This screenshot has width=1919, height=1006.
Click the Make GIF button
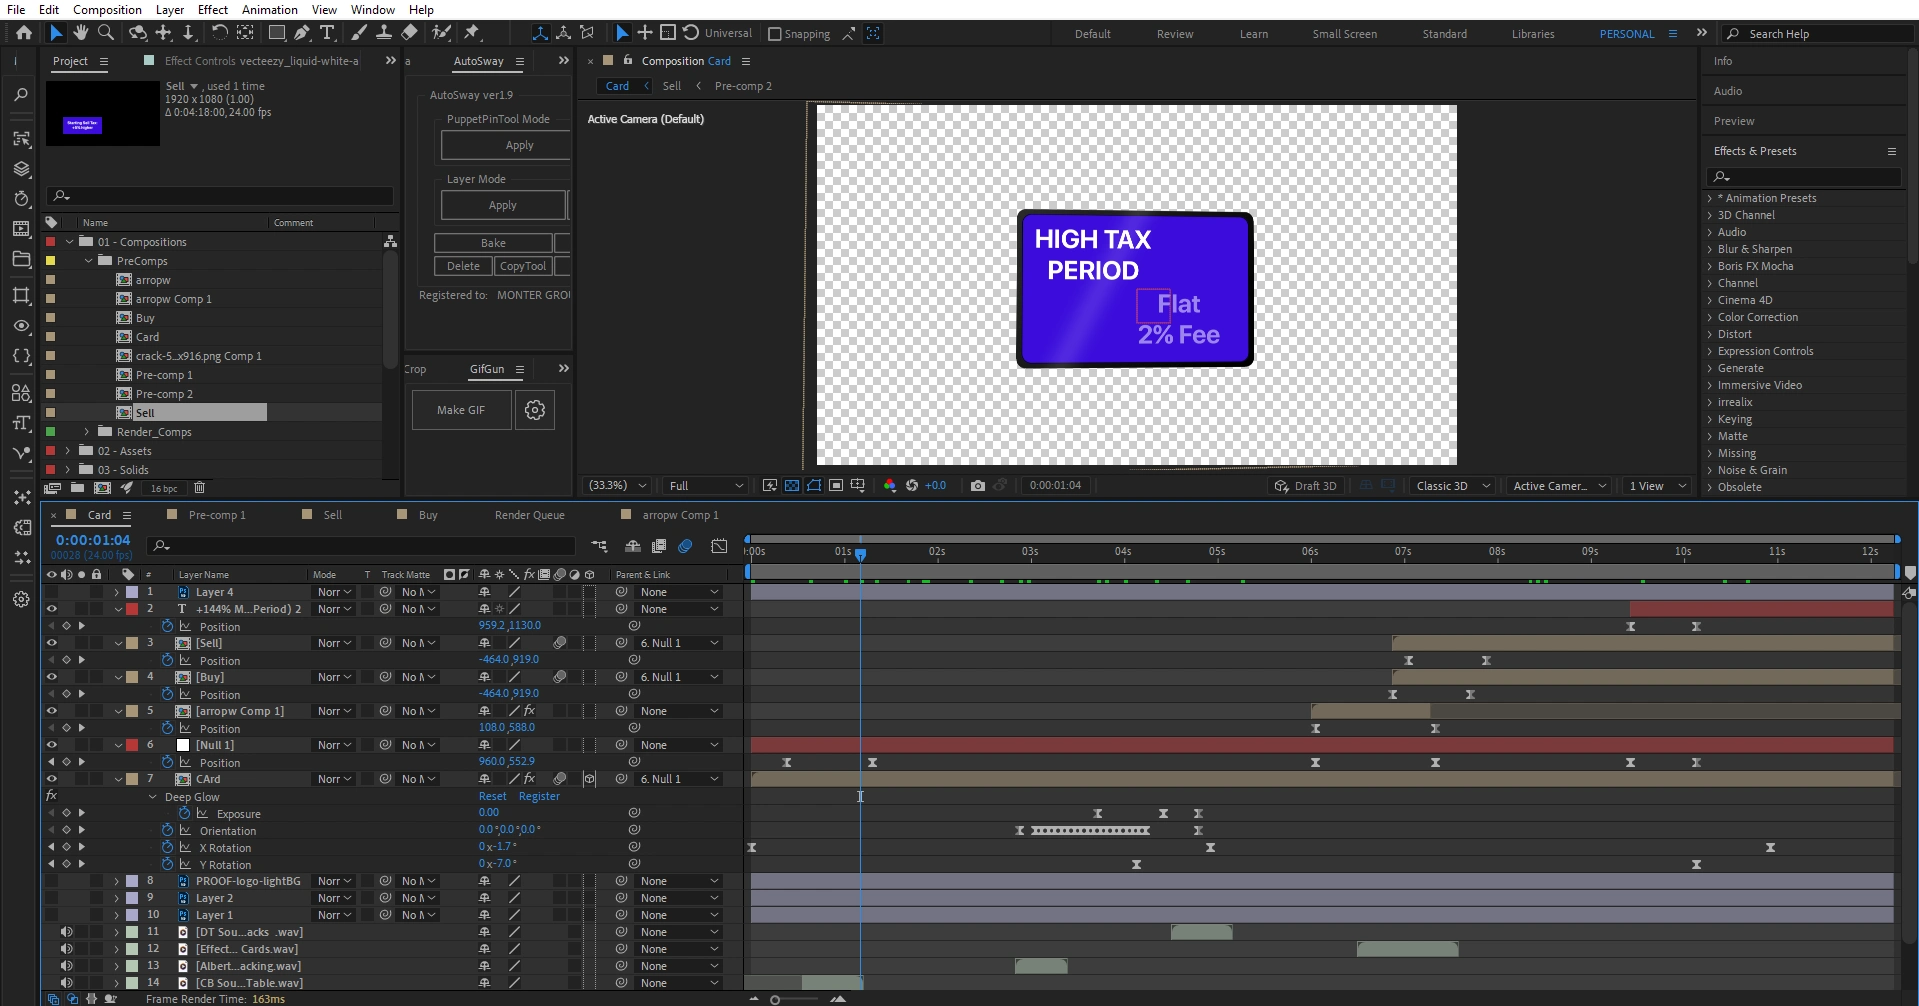pyautogui.click(x=461, y=410)
